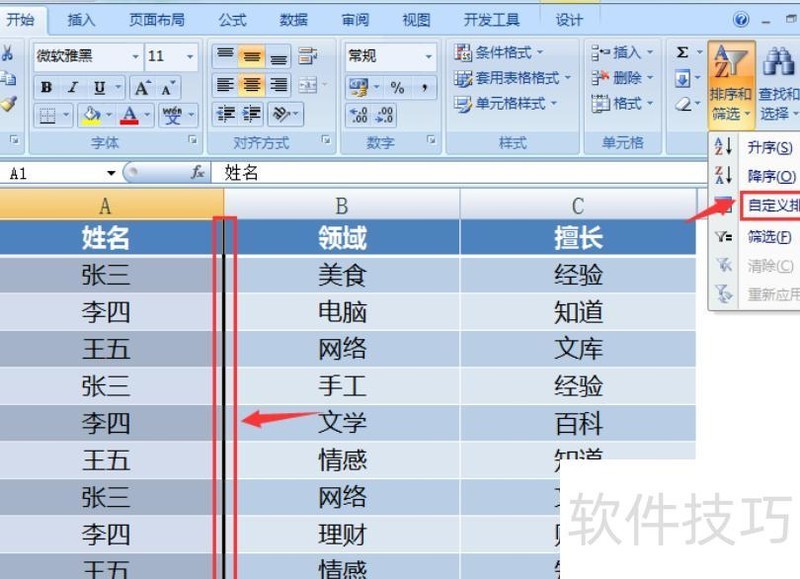Click the Clear eraser icon
The width and height of the screenshot is (800, 579).
(683, 105)
